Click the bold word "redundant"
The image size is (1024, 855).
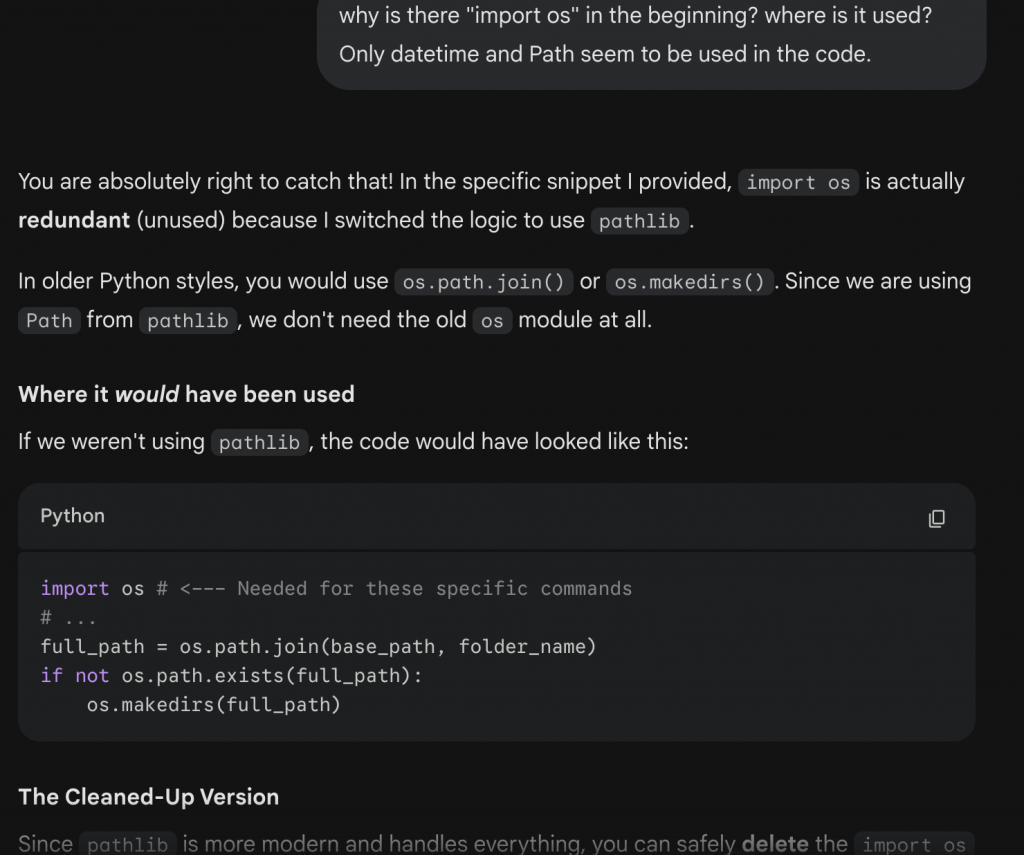pos(74,220)
